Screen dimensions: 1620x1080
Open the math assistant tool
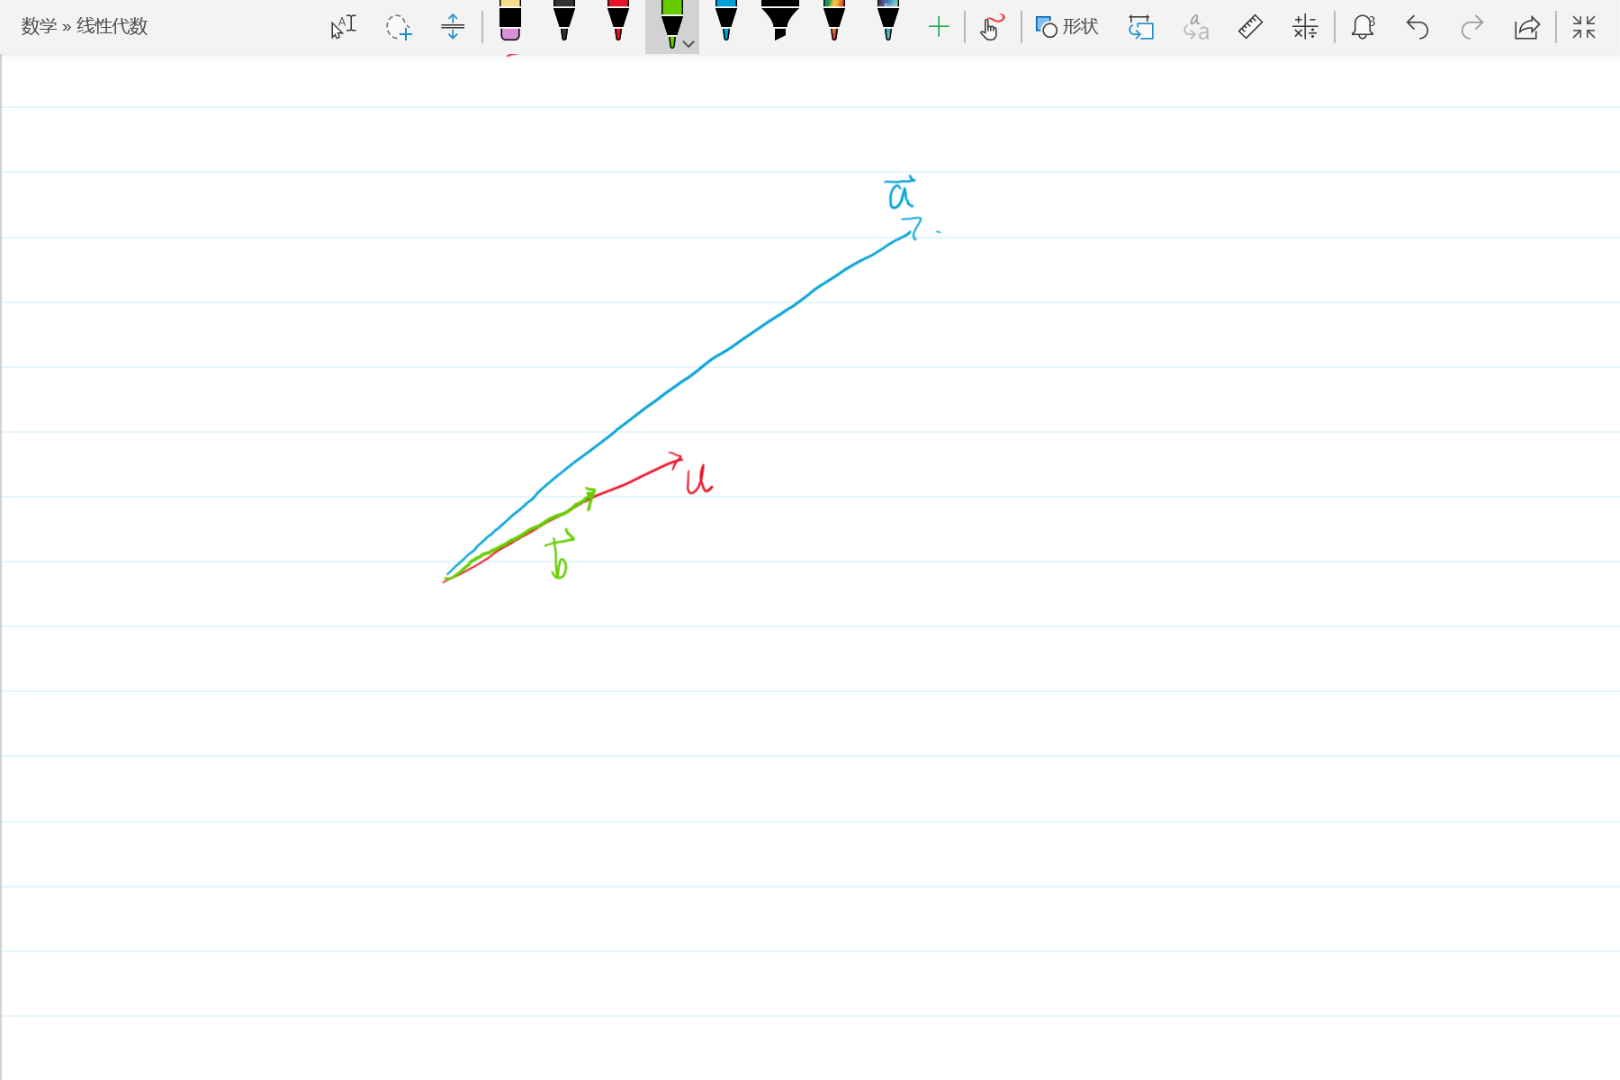pos(1305,27)
